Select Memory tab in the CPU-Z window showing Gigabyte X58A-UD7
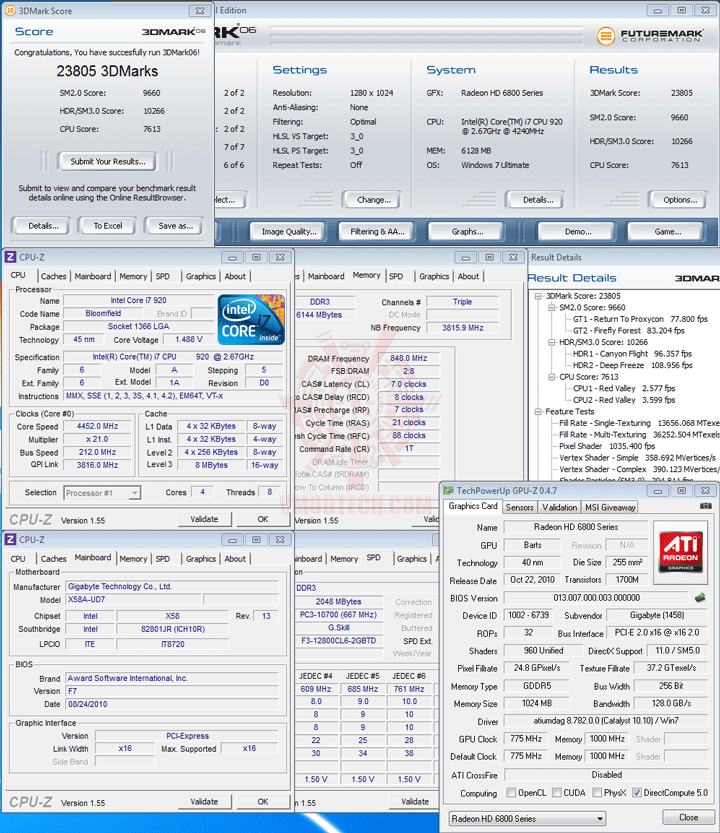720x833 pixels. [133, 559]
